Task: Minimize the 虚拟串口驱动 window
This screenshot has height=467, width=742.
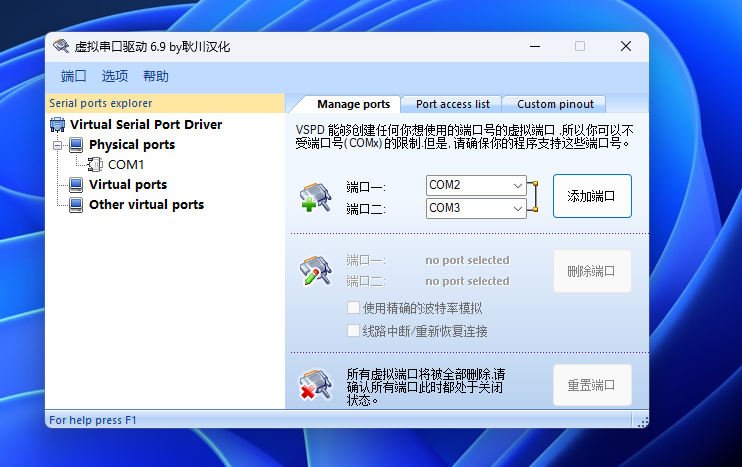Action: tap(535, 46)
